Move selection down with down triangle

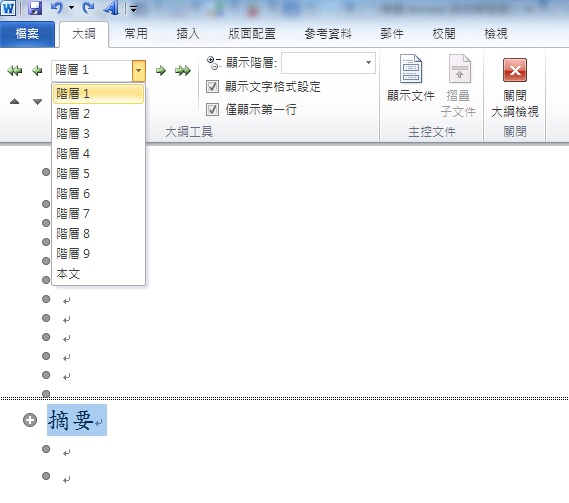(x=37, y=102)
